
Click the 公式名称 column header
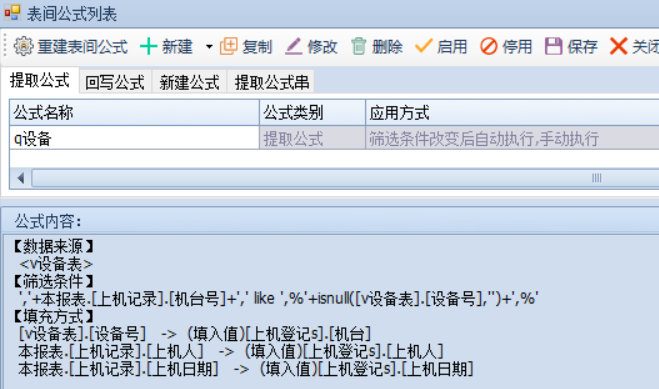tap(134, 113)
